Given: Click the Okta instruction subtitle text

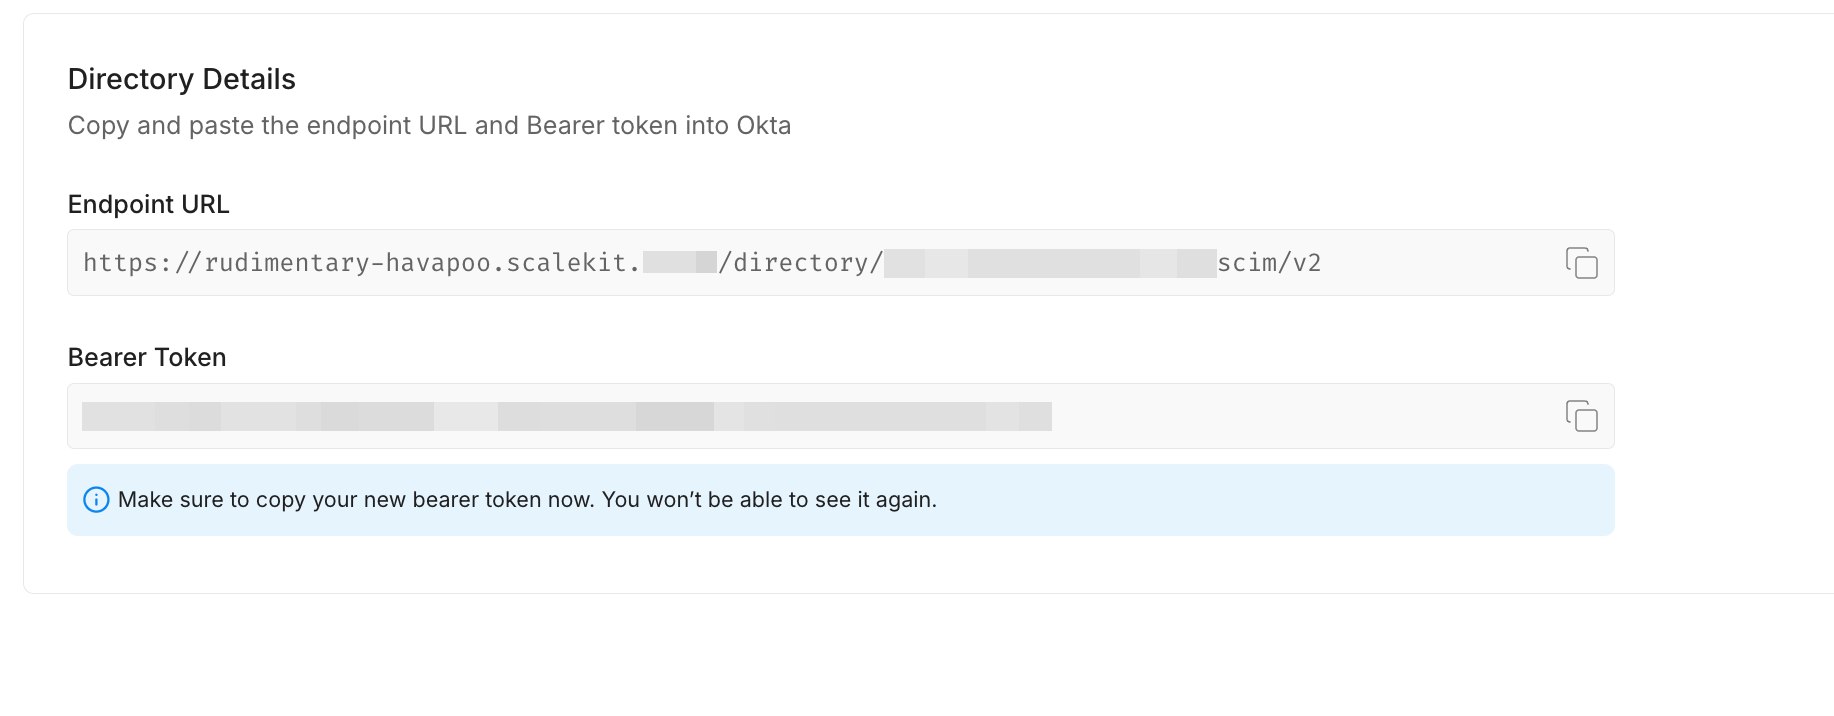Looking at the screenshot, I should tap(429, 125).
